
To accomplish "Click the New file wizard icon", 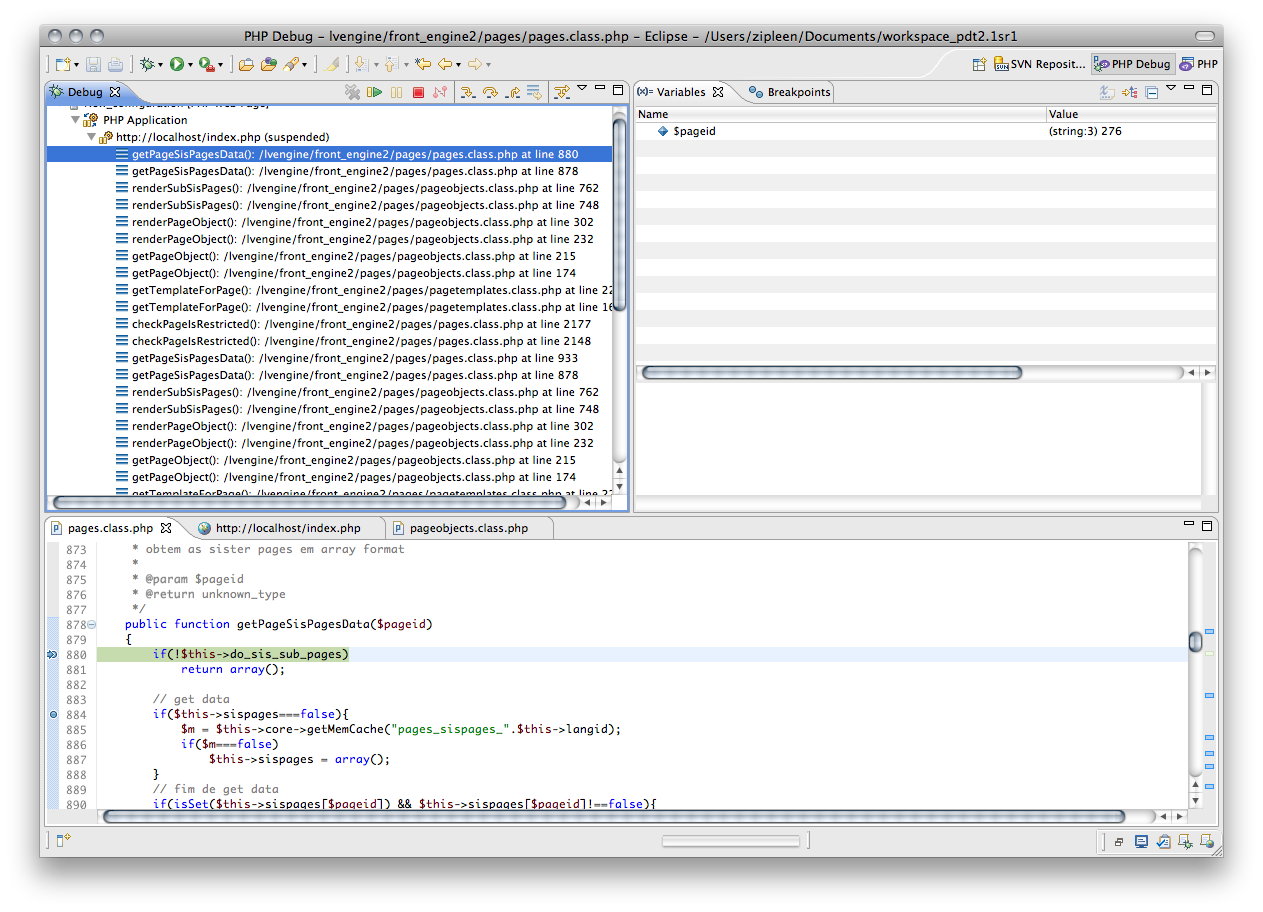I will (63, 64).
